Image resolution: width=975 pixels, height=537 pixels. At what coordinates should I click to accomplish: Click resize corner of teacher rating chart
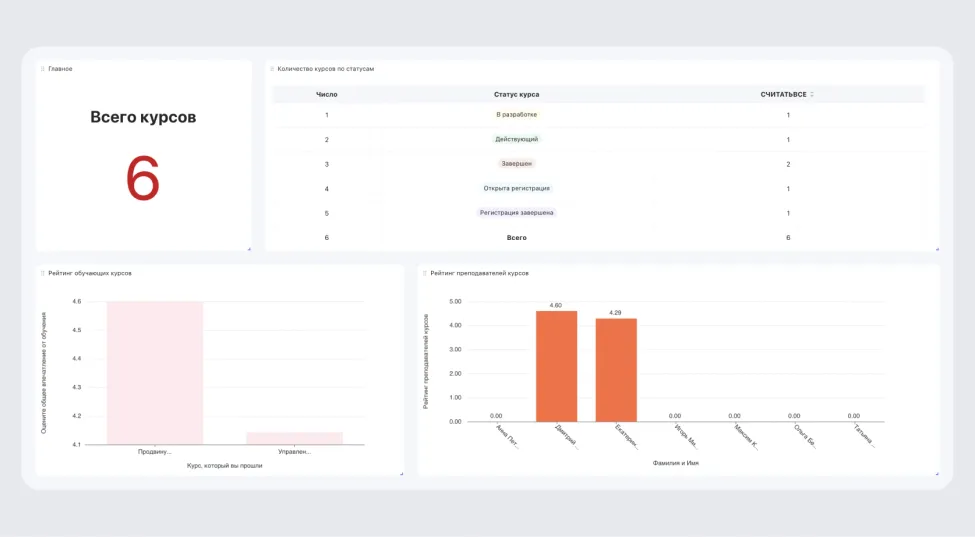pos(936,473)
